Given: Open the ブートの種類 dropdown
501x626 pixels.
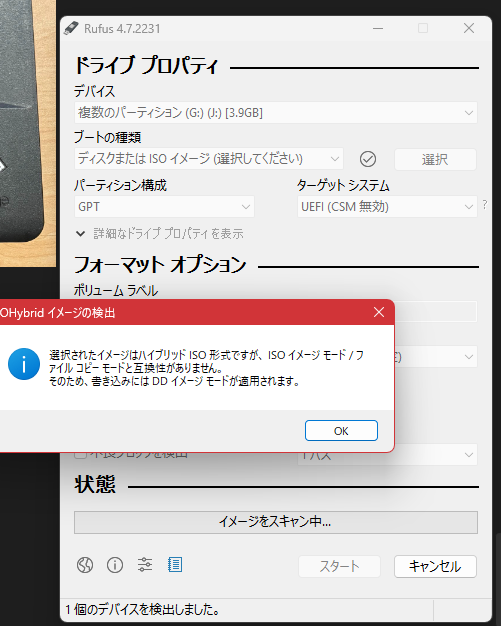Looking at the screenshot, I should 209,159.
